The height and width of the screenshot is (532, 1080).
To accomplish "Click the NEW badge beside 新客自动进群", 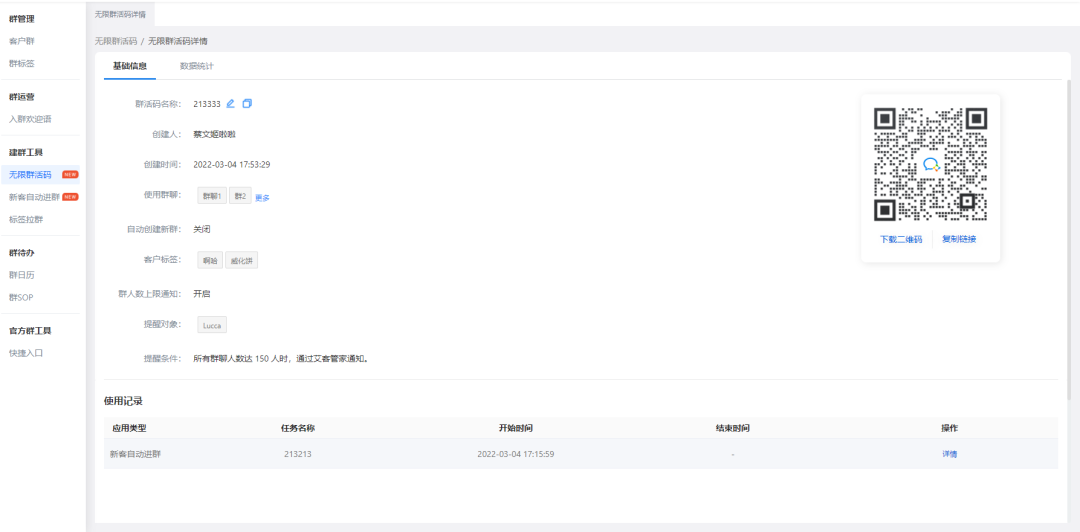I will (70, 197).
